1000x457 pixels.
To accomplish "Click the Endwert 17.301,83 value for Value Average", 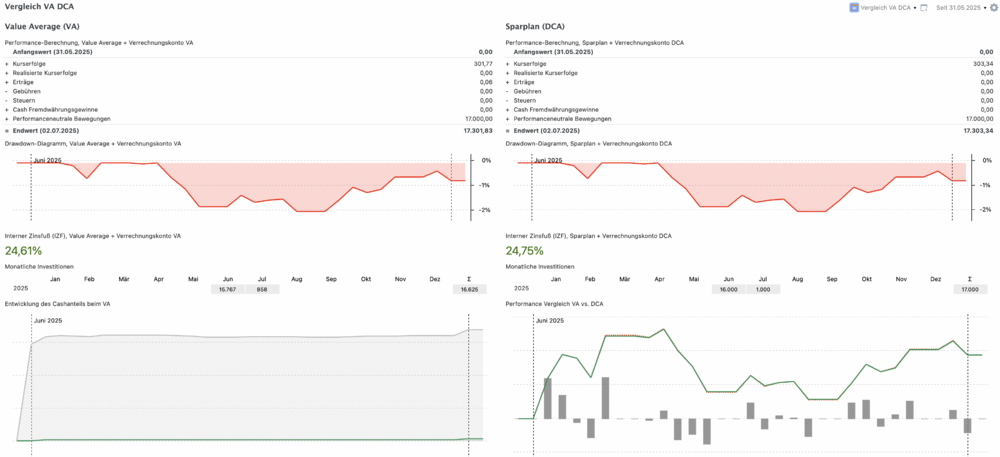I will [x=477, y=130].
